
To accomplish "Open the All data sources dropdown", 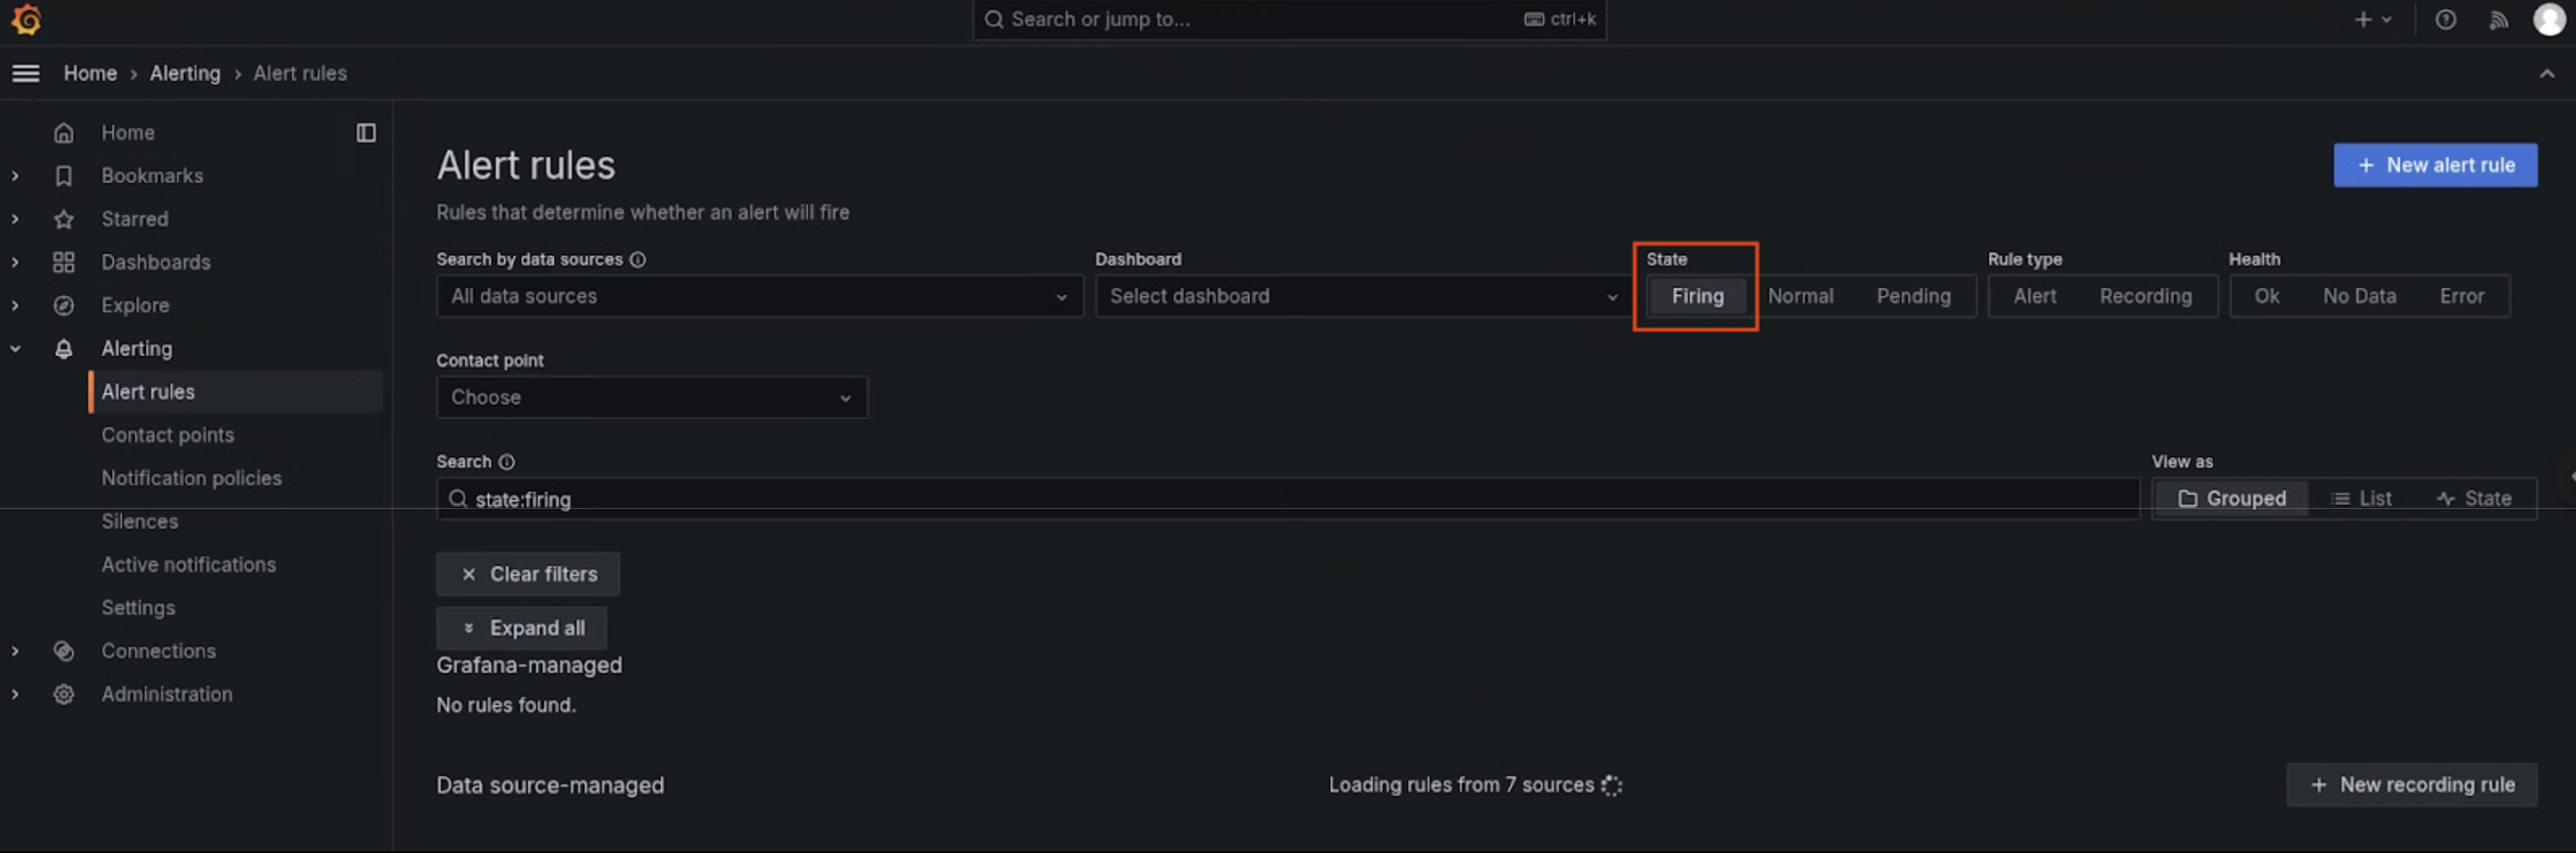I will click(x=759, y=296).
